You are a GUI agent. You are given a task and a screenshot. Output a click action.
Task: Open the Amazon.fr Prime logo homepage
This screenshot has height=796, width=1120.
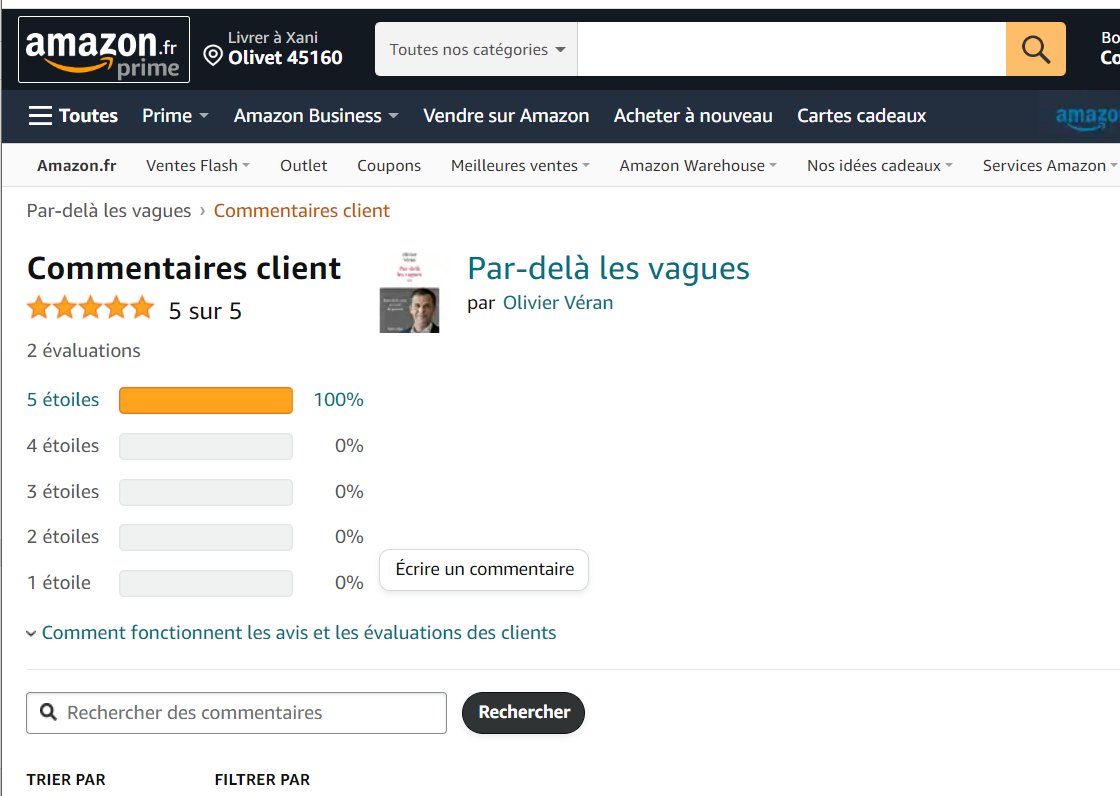(104, 50)
